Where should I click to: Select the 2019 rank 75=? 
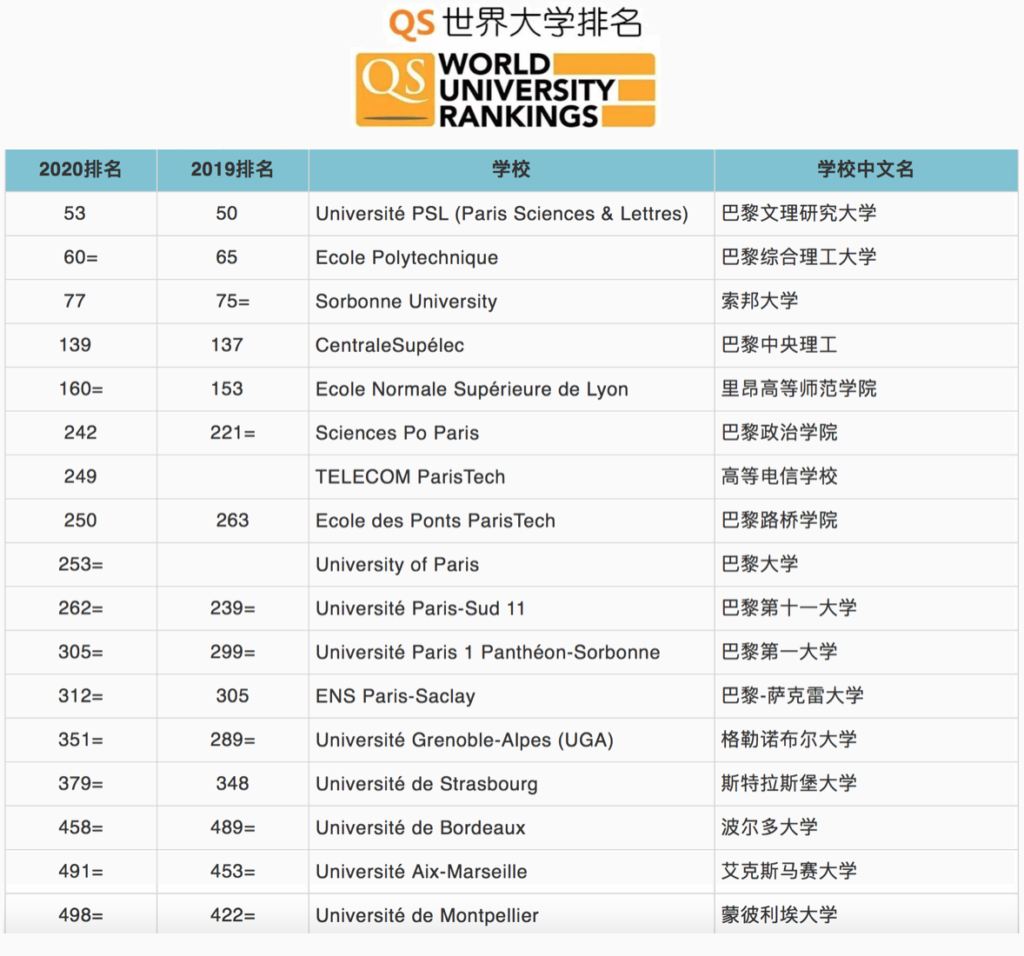(232, 301)
